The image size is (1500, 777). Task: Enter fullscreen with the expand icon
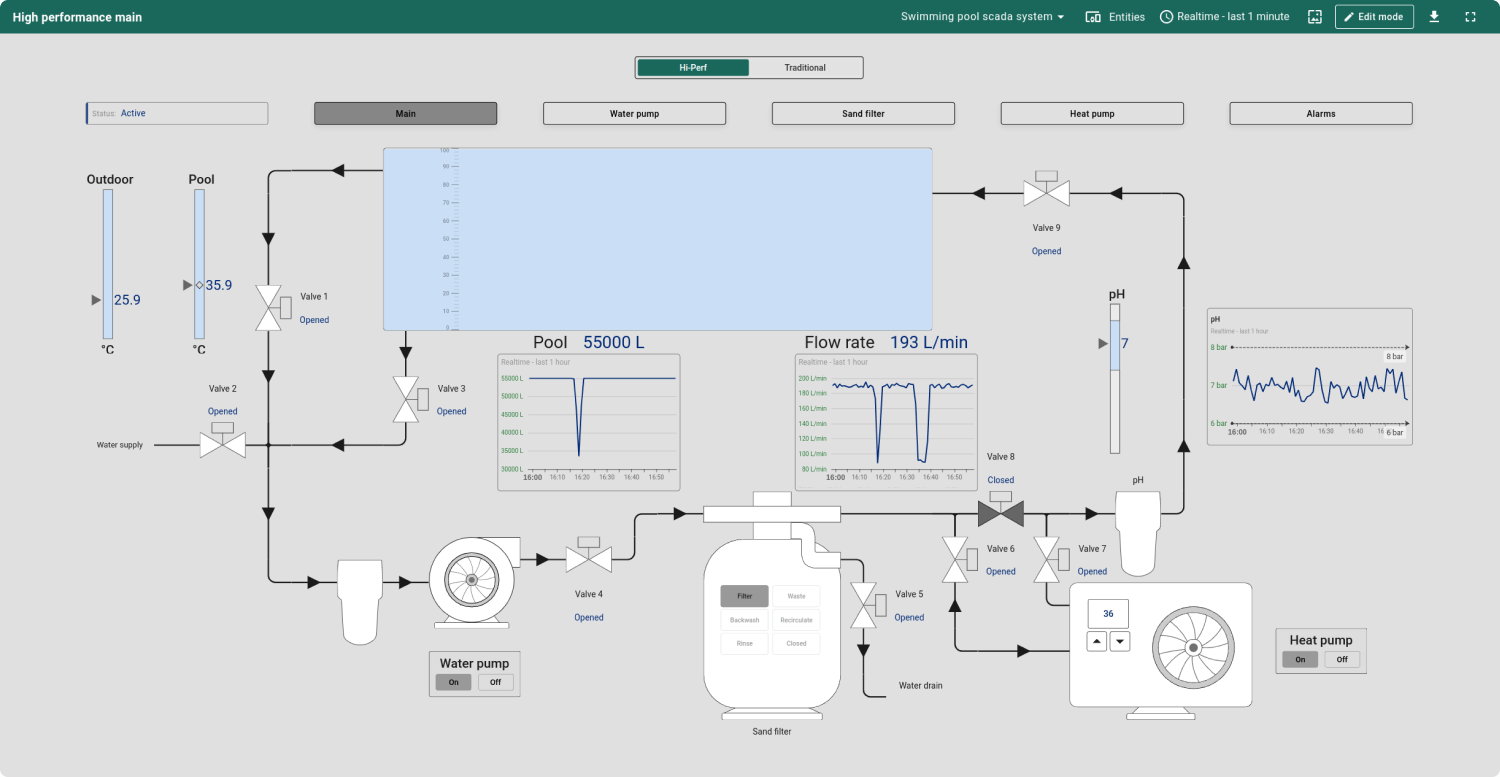1470,17
